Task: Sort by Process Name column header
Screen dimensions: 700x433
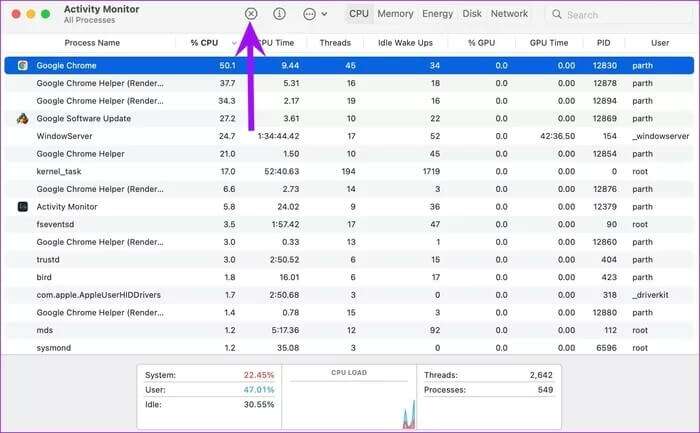Action: [92, 43]
